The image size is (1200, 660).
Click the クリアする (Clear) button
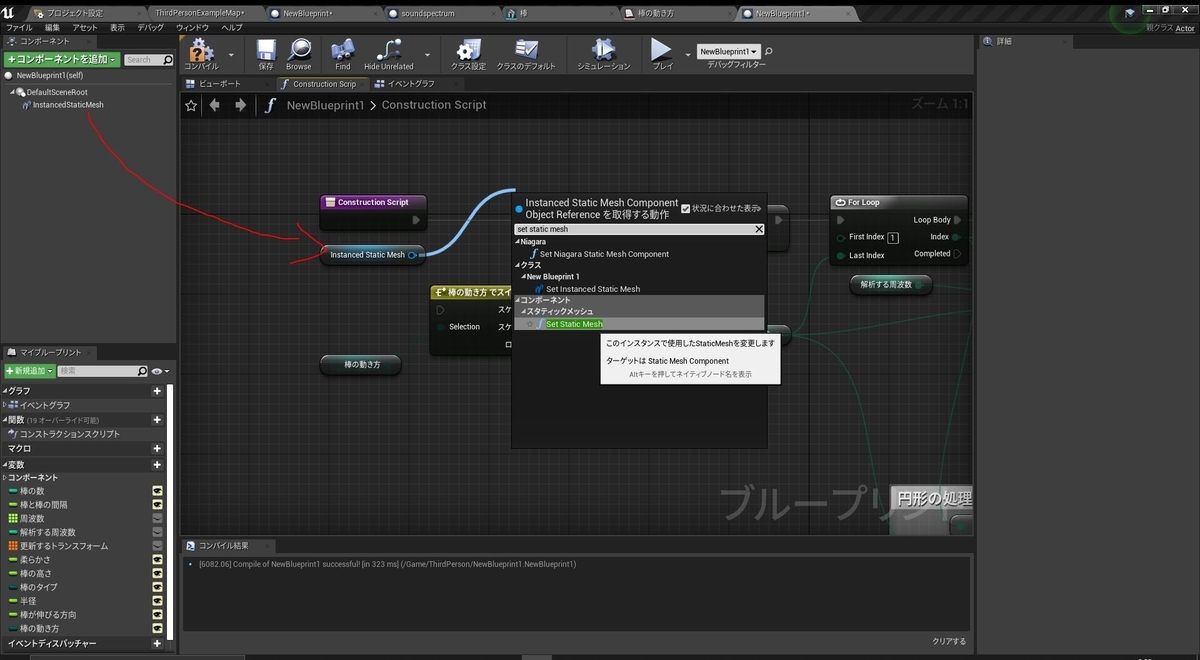pos(949,641)
